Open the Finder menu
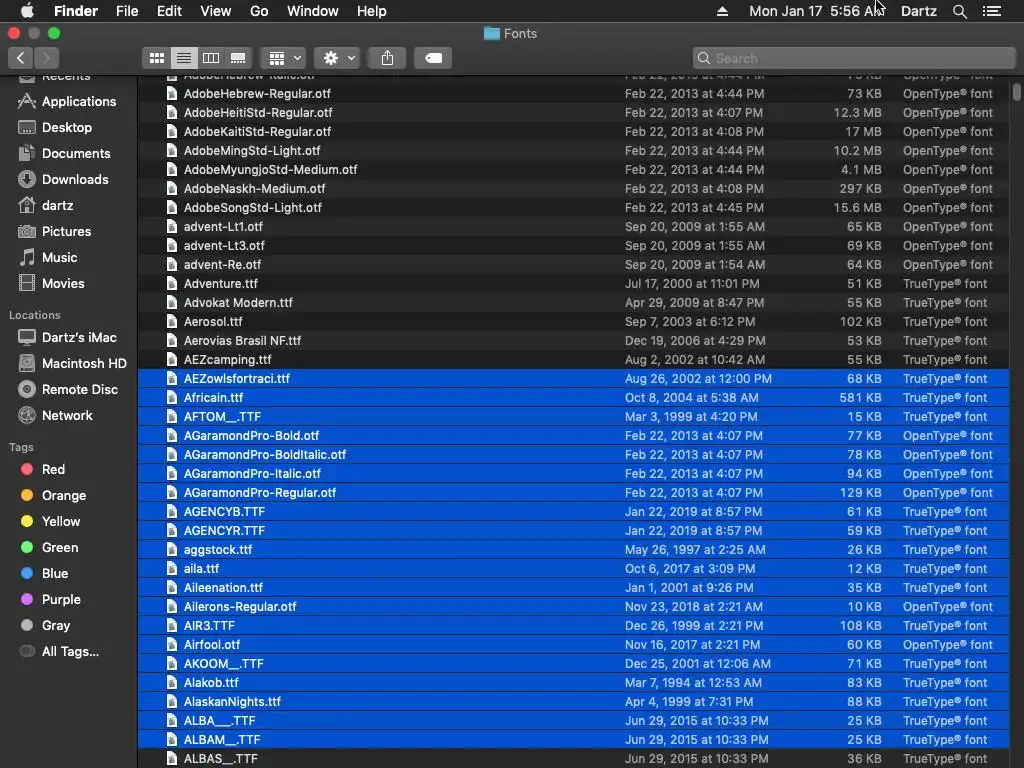Image resolution: width=1024 pixels, height=768 pixels. click(x=76, y=11)
